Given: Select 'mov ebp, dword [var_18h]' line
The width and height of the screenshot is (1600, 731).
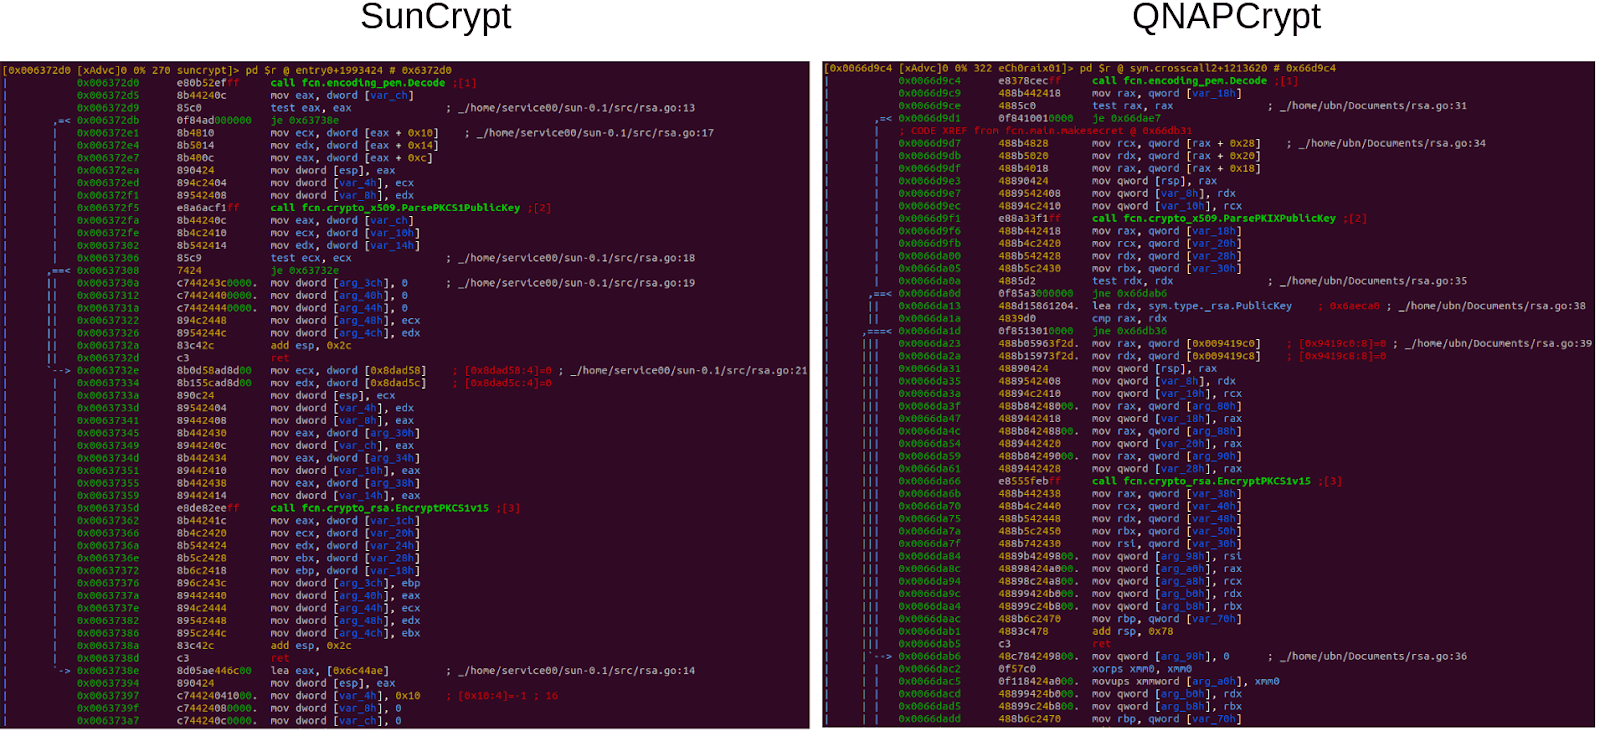Looking at the screenshot, I should (345, 571).
